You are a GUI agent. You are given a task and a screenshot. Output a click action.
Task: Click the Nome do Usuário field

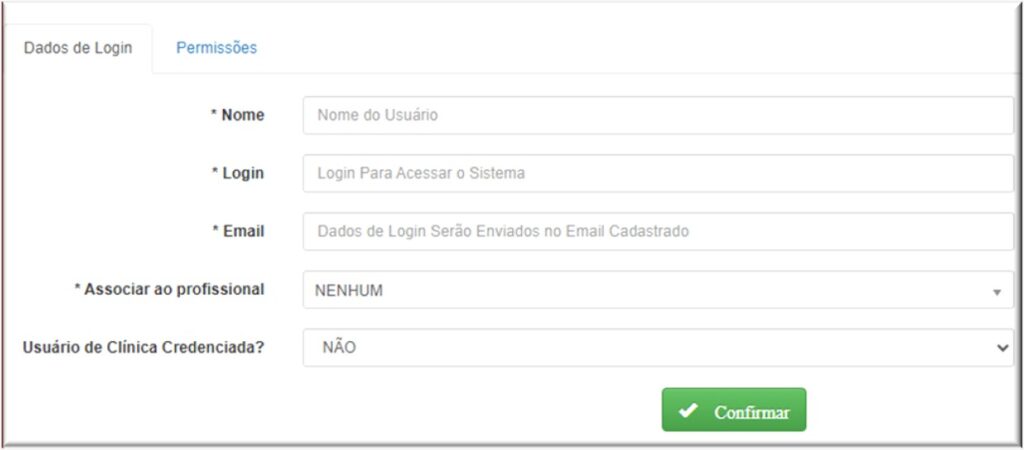coord(658,115)
